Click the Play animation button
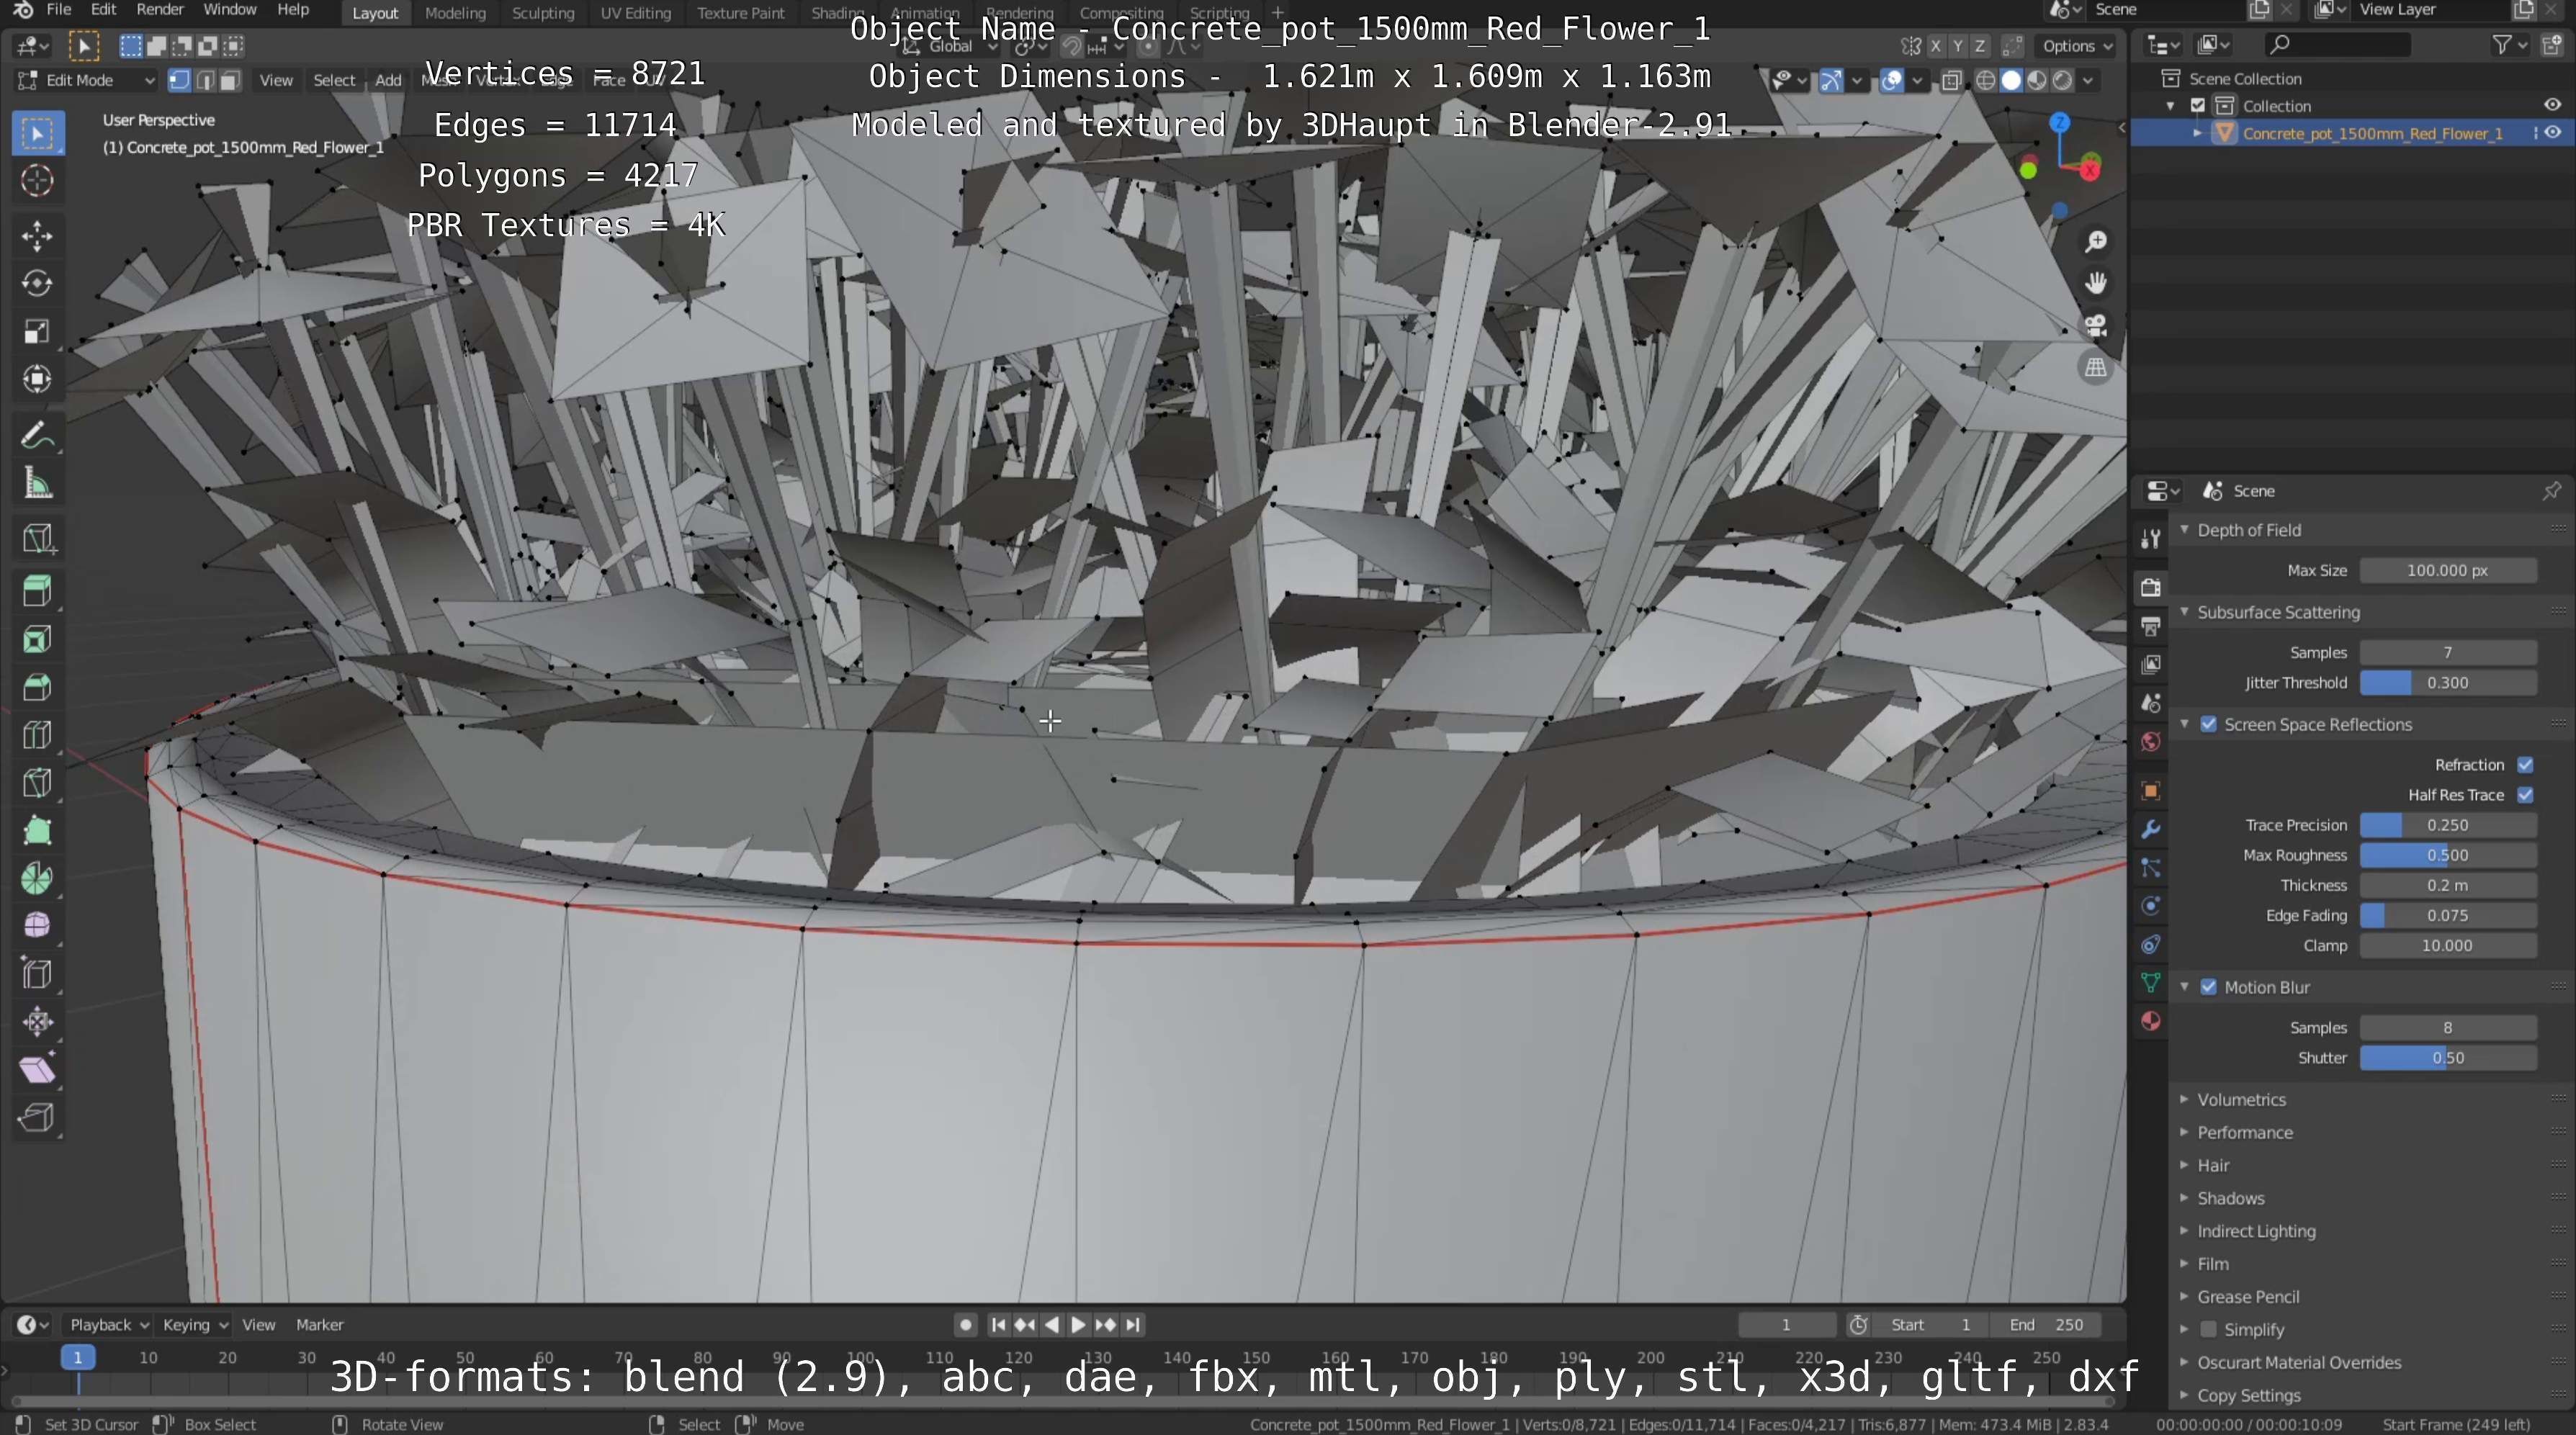This screenshot has height=1435, width=2576. point(1078,1325)
